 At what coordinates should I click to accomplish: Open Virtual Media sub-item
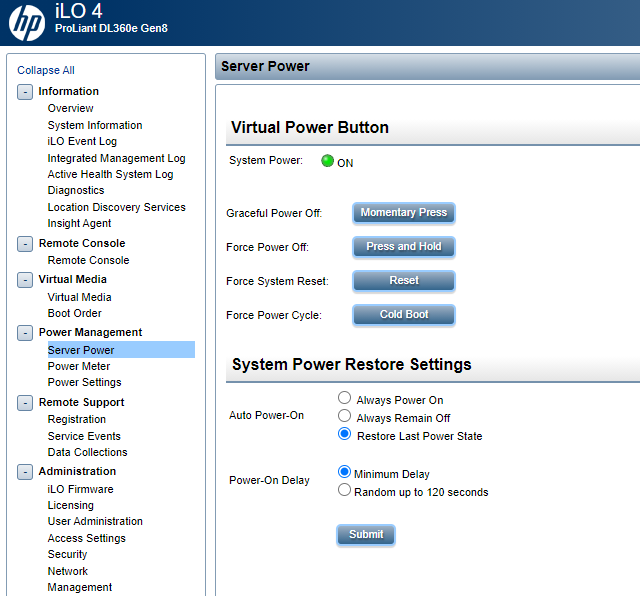coord(79,297)
